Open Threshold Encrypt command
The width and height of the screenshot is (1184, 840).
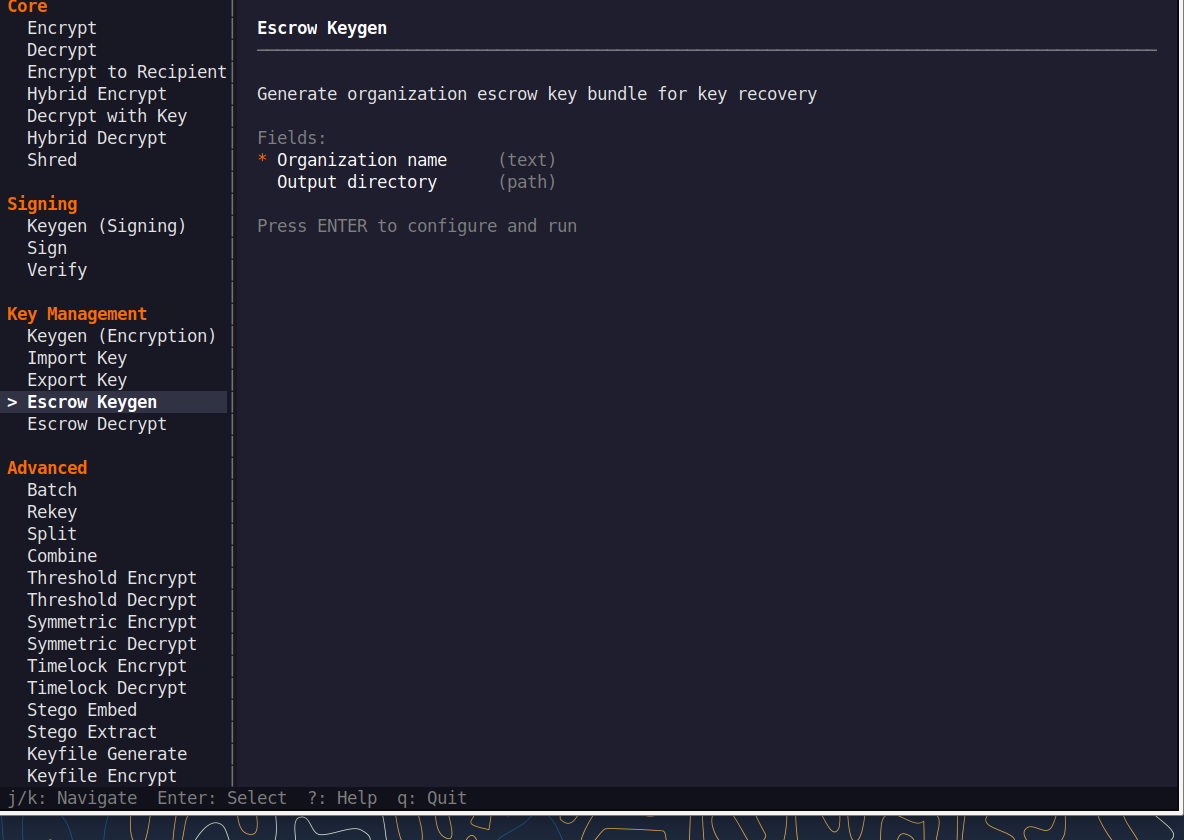point(112,577)
